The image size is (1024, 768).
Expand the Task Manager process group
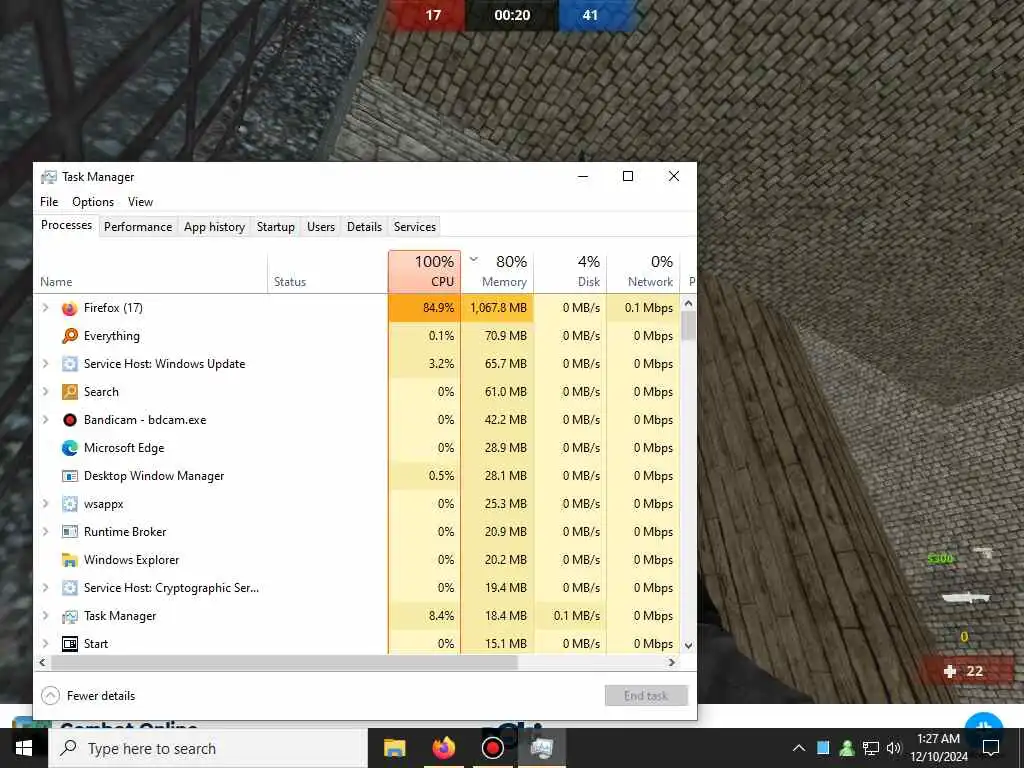pos(45,616)
